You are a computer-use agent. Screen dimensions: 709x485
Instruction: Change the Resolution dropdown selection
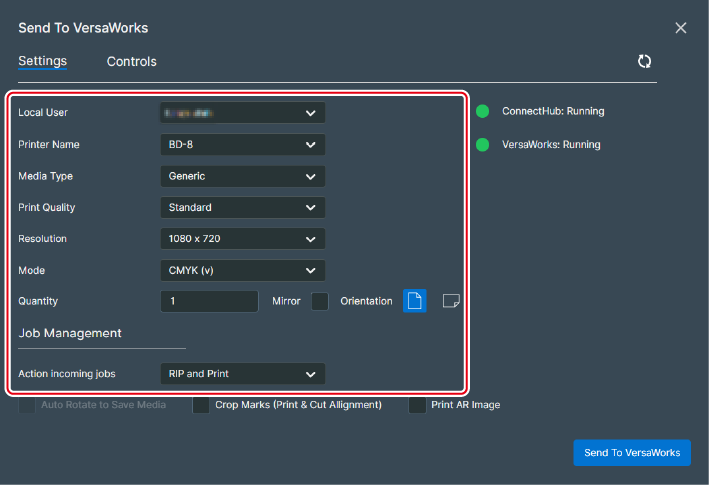click(242, 239)
